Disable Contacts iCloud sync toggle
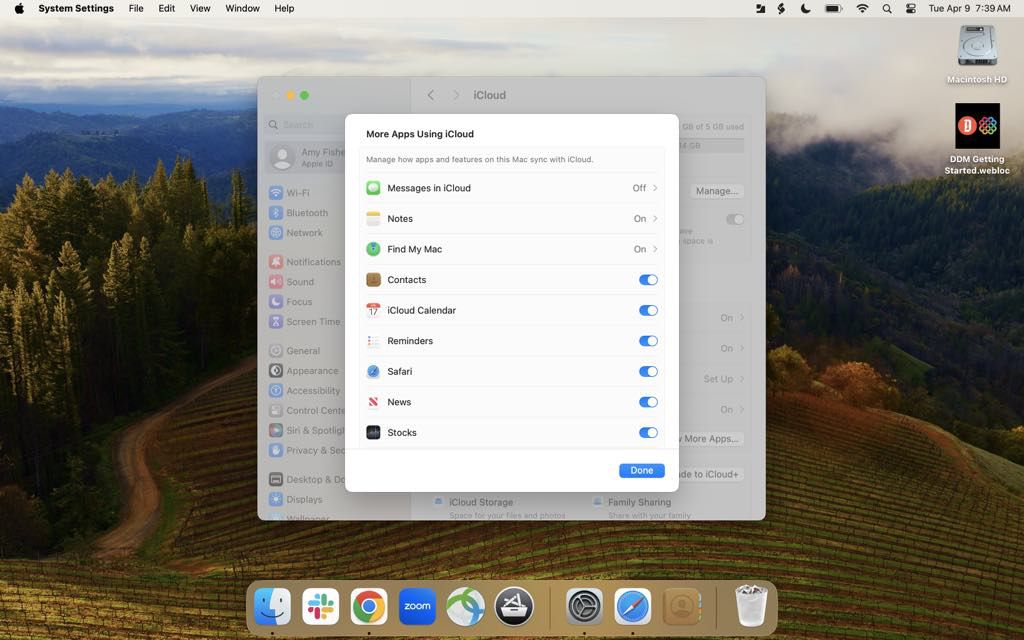The width and height of the screenshot is (1024, 640). pyautogui.click(x=648, y=280)
